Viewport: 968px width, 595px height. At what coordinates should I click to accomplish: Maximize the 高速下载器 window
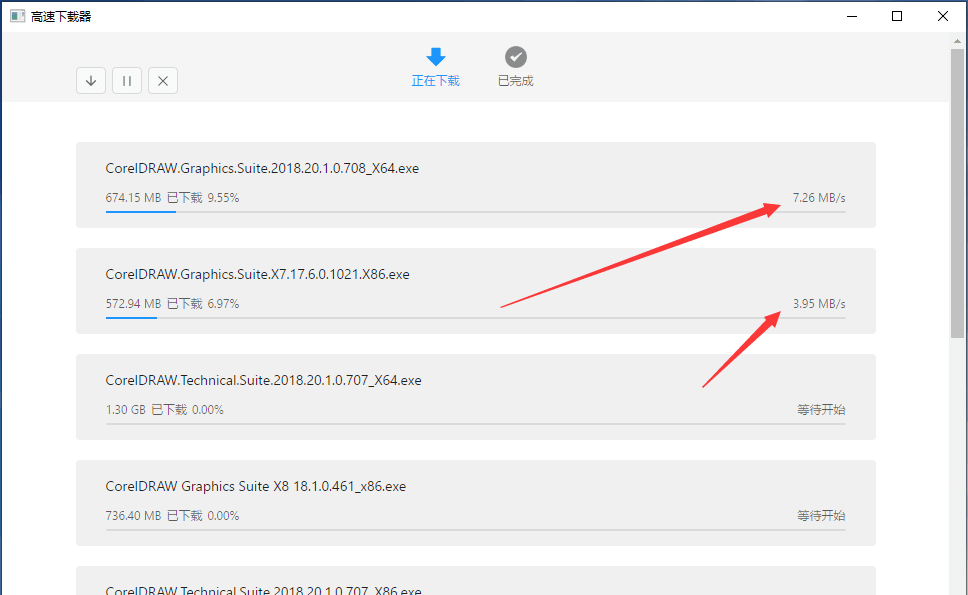(897, 16)
